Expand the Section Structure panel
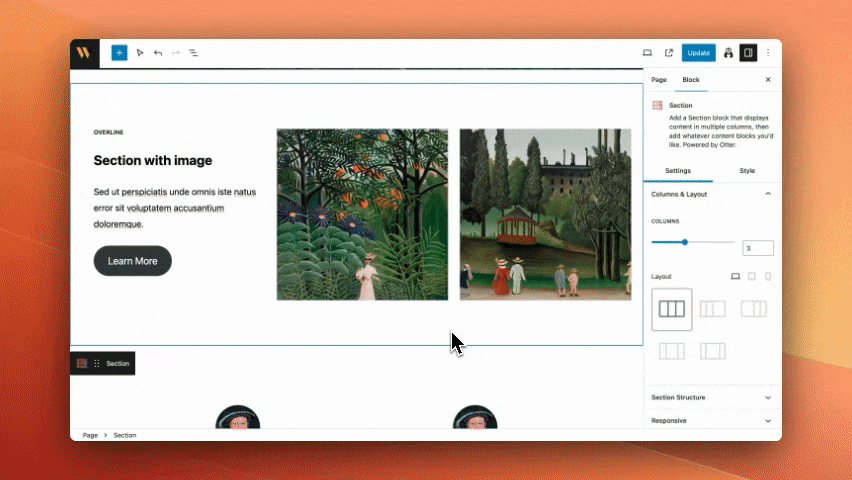This screenshot has width=852, height=480. coord(767,397)
